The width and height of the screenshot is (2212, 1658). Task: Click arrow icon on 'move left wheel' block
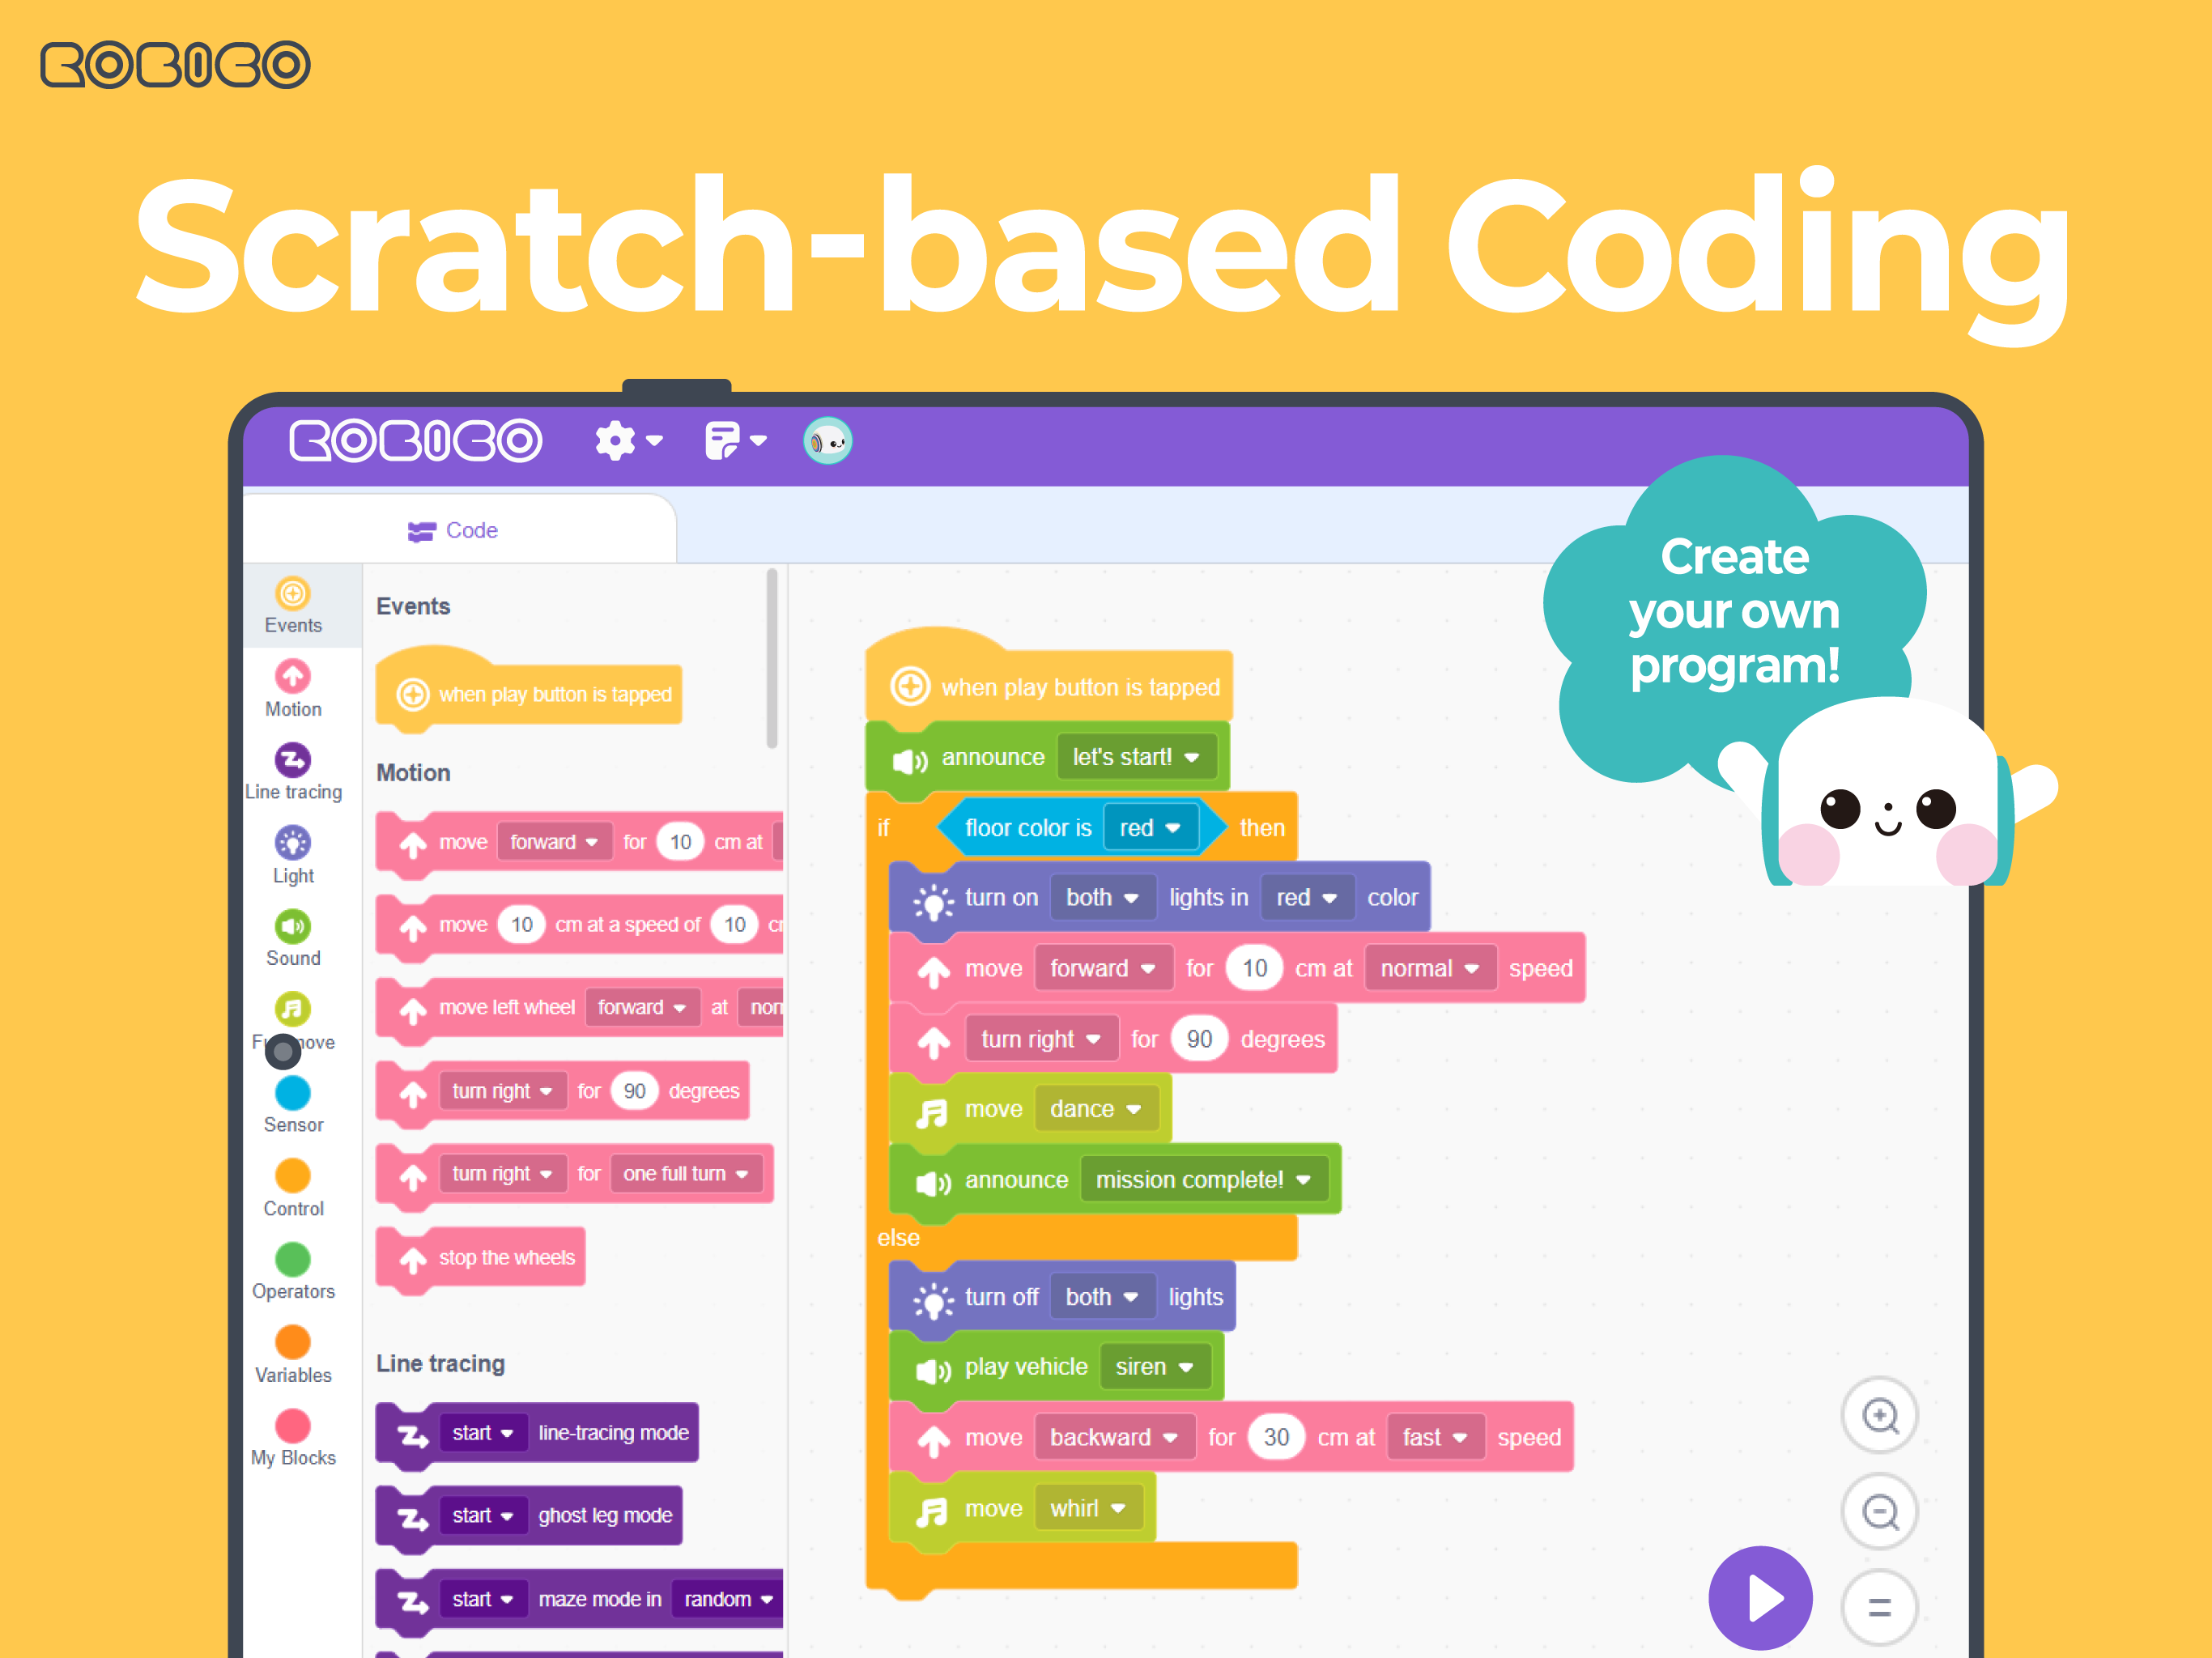point(413,1011)
